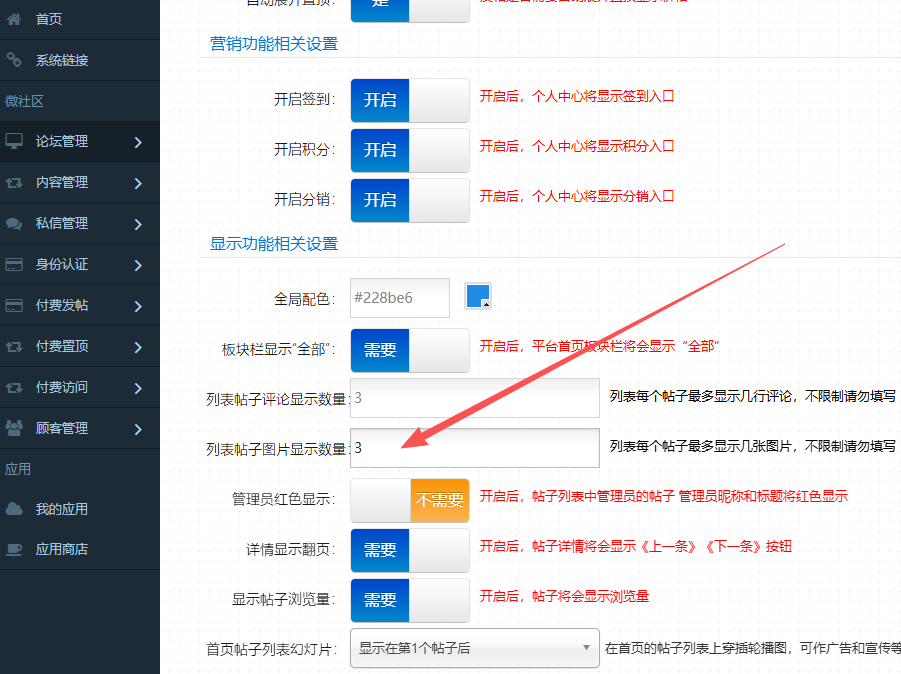This screenshot has width=901, height=674.
Task: Click the chat bubble icon beside 私信管理
Action: (14, 224)
